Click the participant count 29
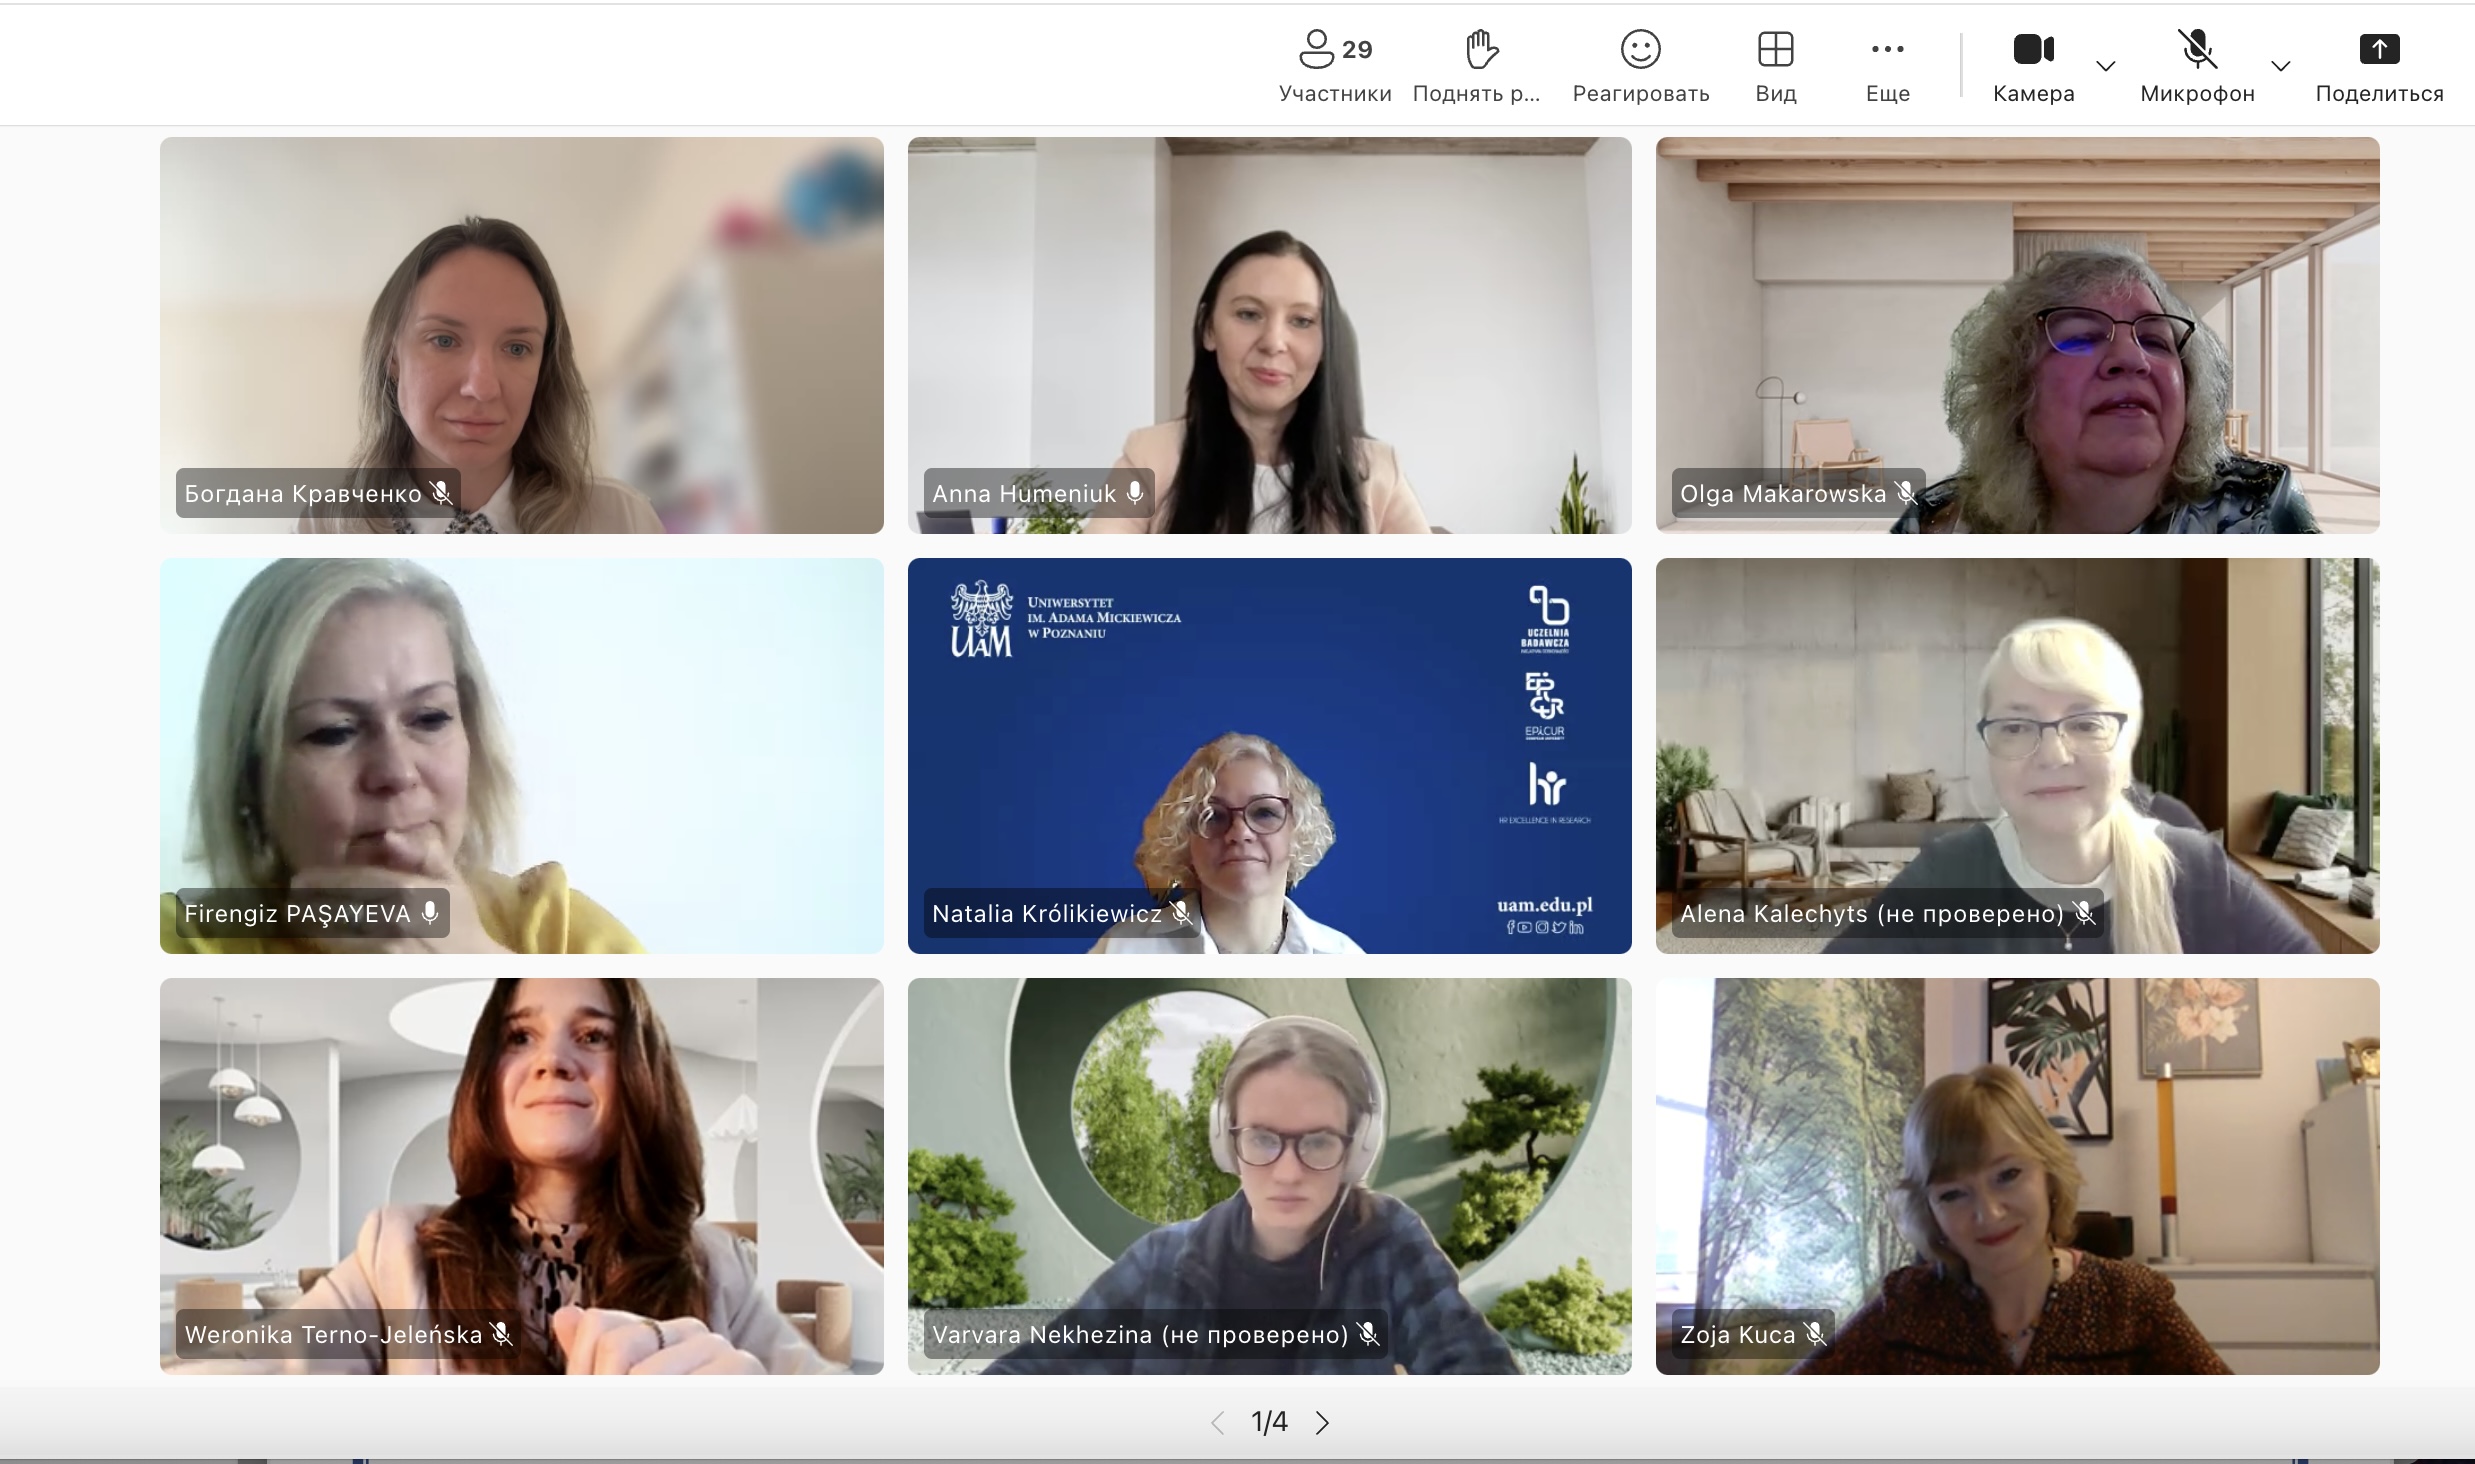 tap(1357, 49)
